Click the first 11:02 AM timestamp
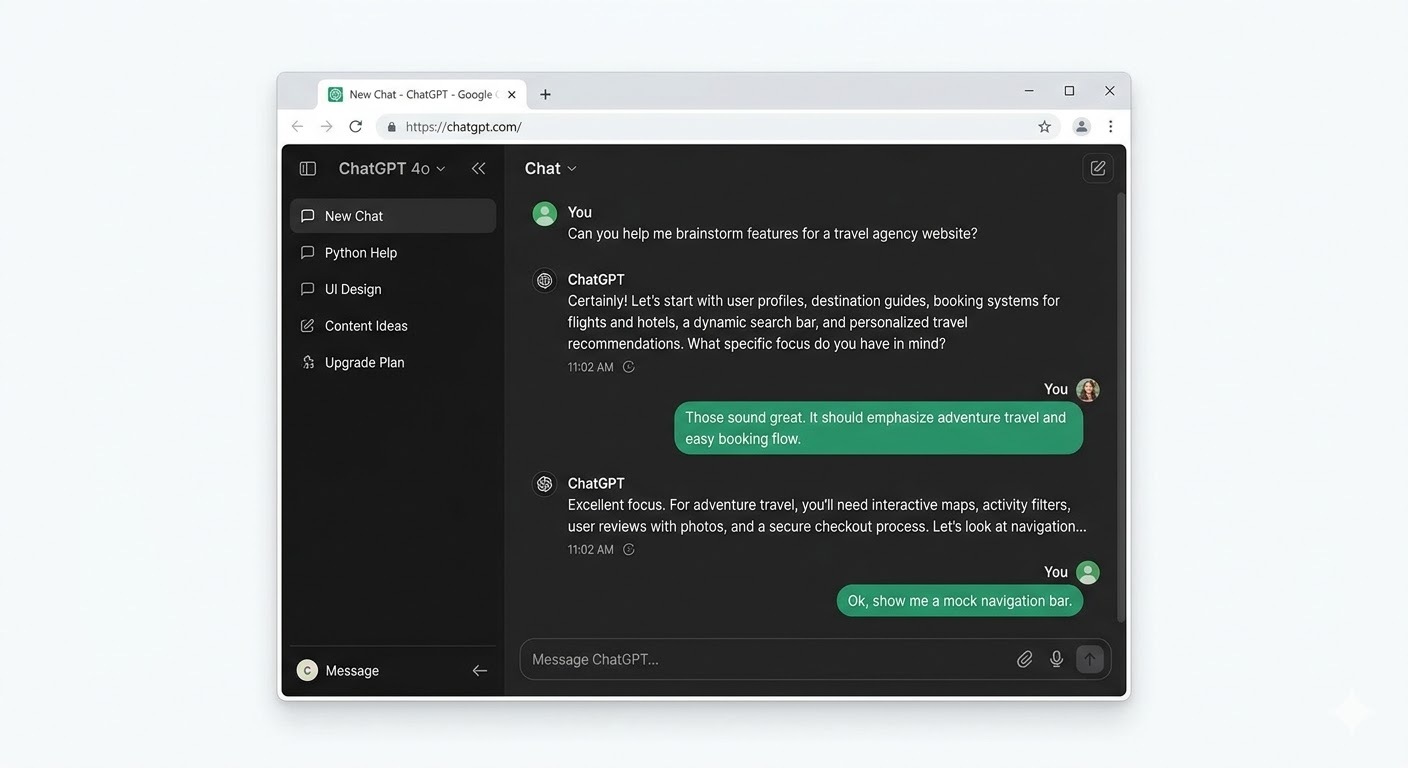 591,367
